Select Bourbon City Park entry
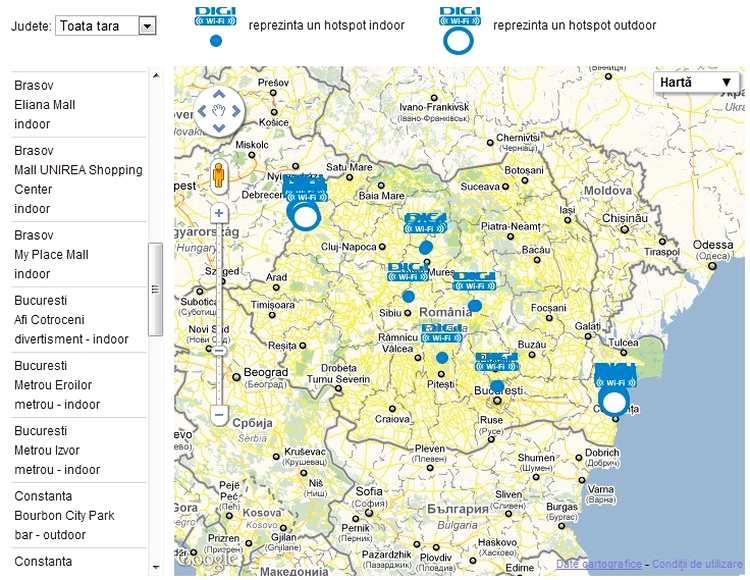Image resolution: width=750 pixels, height=580 pixels. [x=79, y=515]
